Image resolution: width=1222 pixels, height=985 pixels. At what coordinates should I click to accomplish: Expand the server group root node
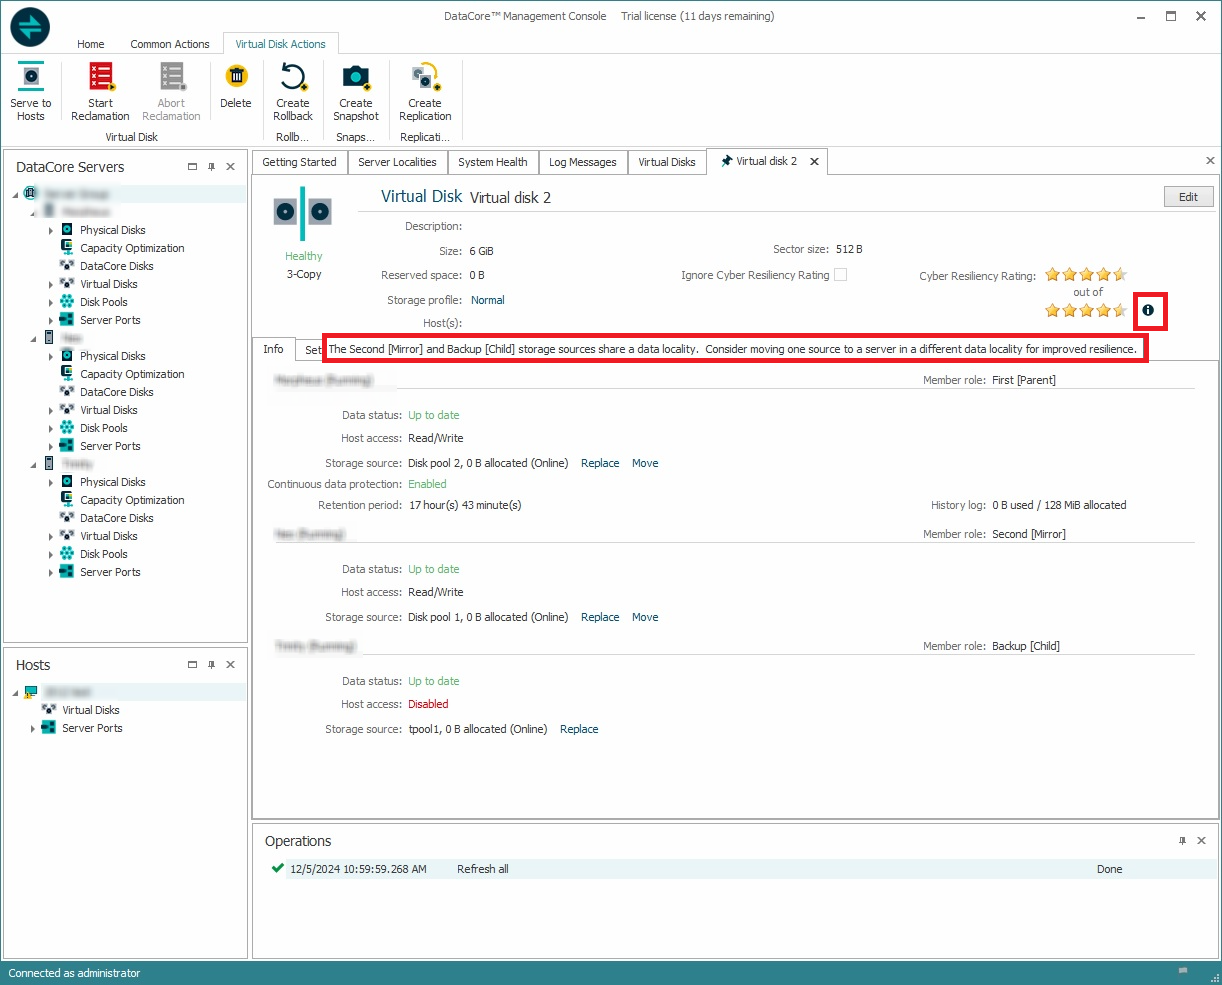click(x=16, y=194)
